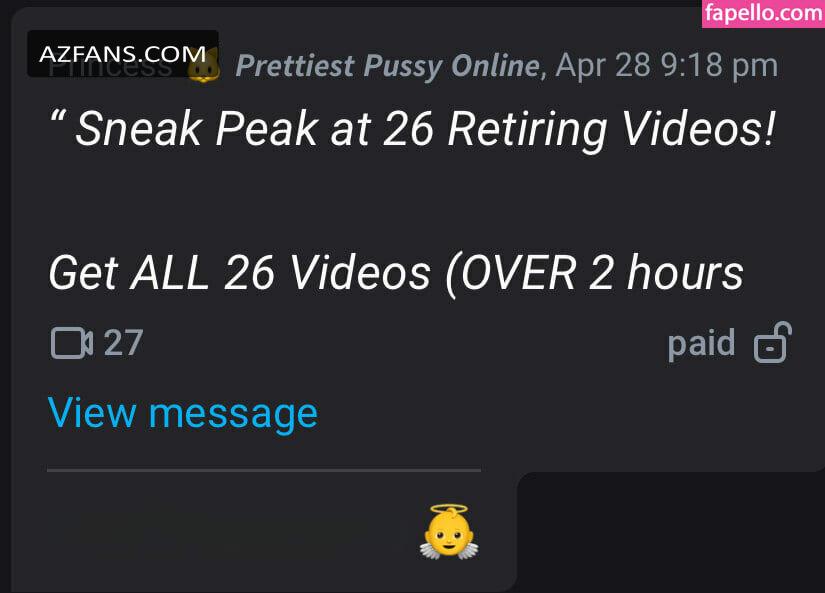The image size is (825, 593).
Task: Click the italic sender display name
Action: [387, 66]
